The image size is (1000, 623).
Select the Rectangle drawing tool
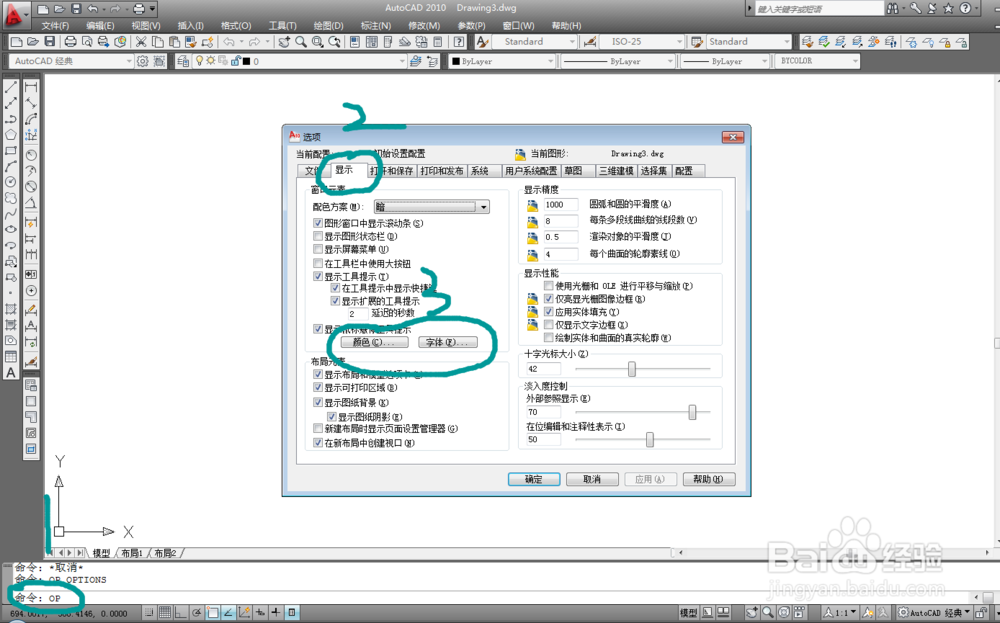point(11,150)
